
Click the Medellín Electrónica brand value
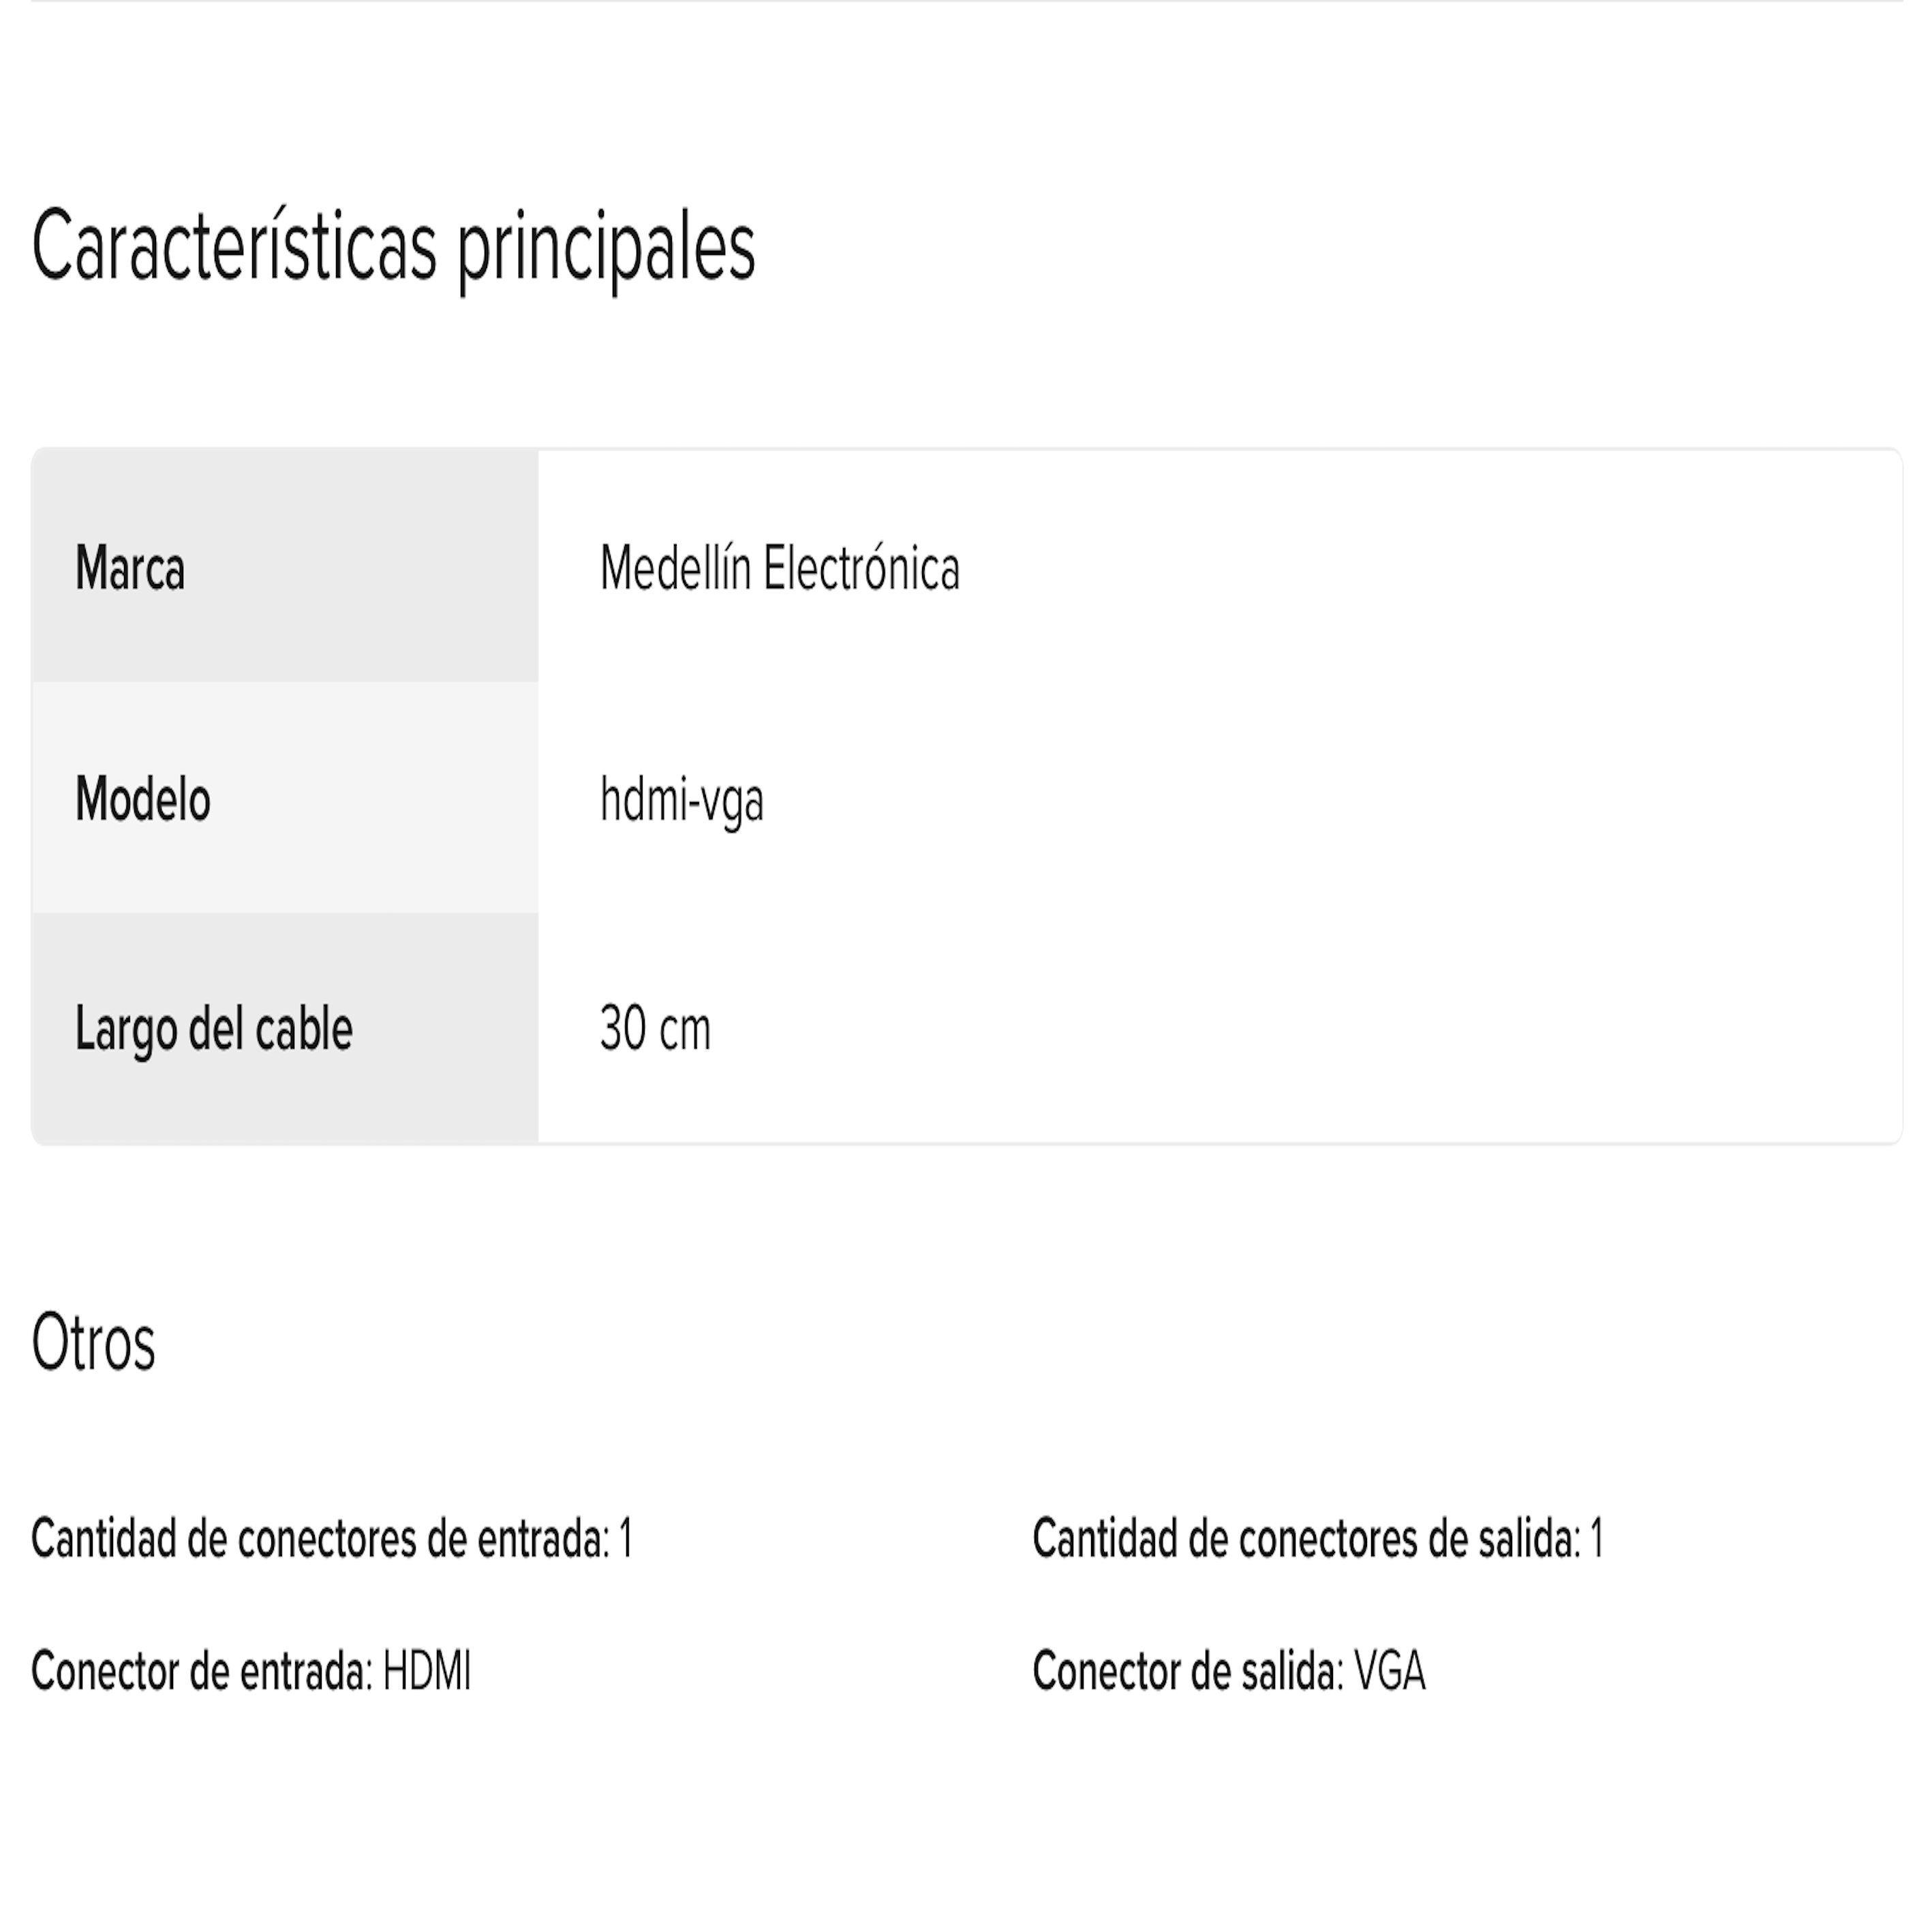pyautogui.click(x=779, y=568)
